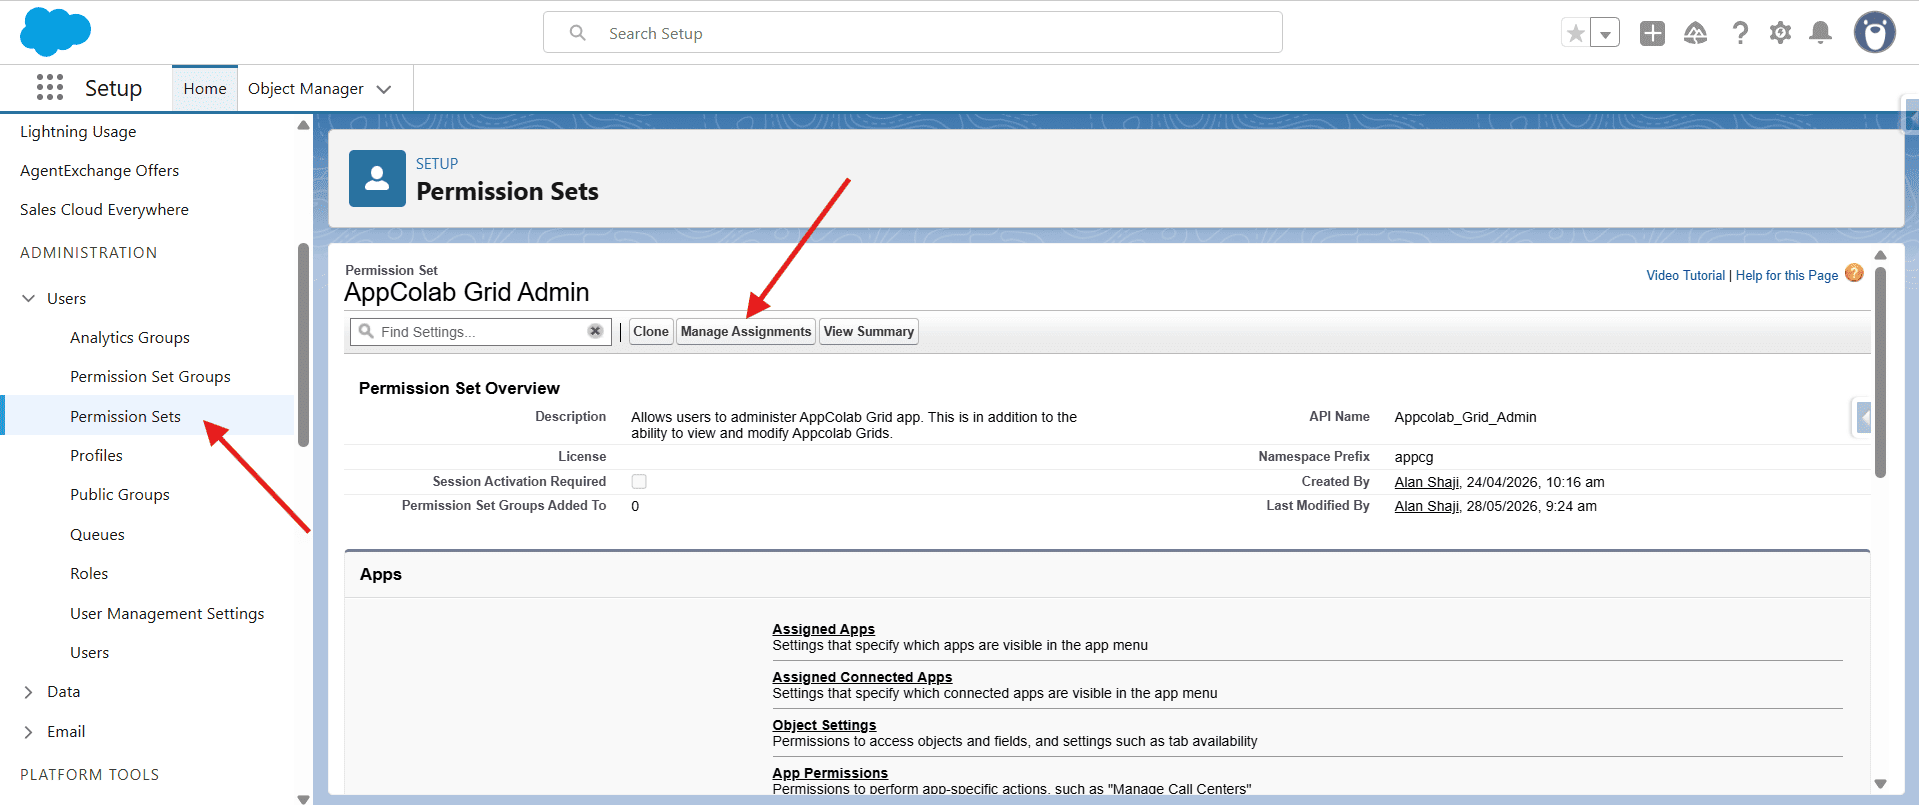Switch to the Home tab
The image size is (1919, 805).
[205, 89]
